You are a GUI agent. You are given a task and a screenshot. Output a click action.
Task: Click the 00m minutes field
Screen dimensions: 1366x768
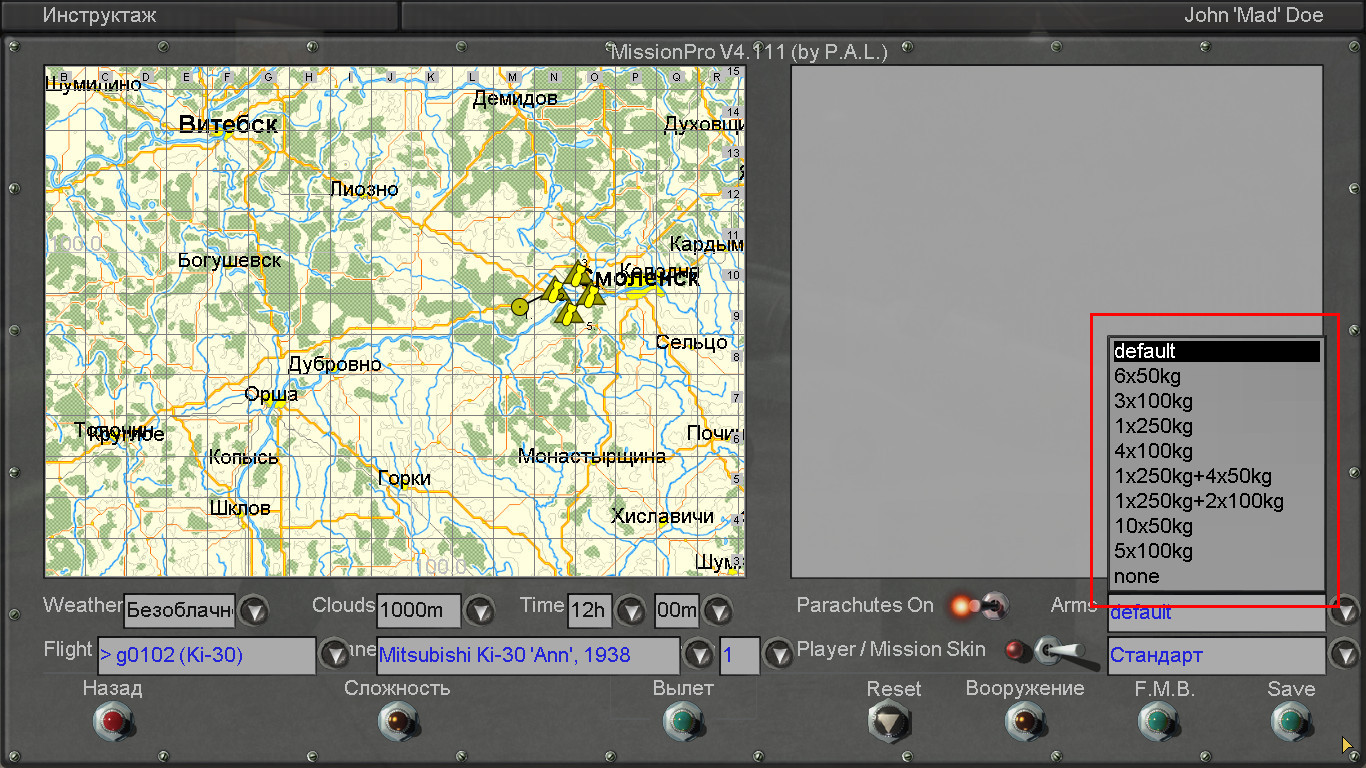[x=677, y=610]
